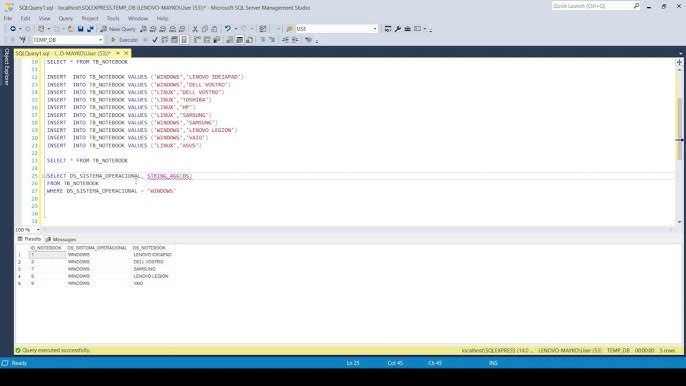Viewport: 686px width, 386px height.
Task: Open the USE find combo box dropdown
Action: (375, 29)
